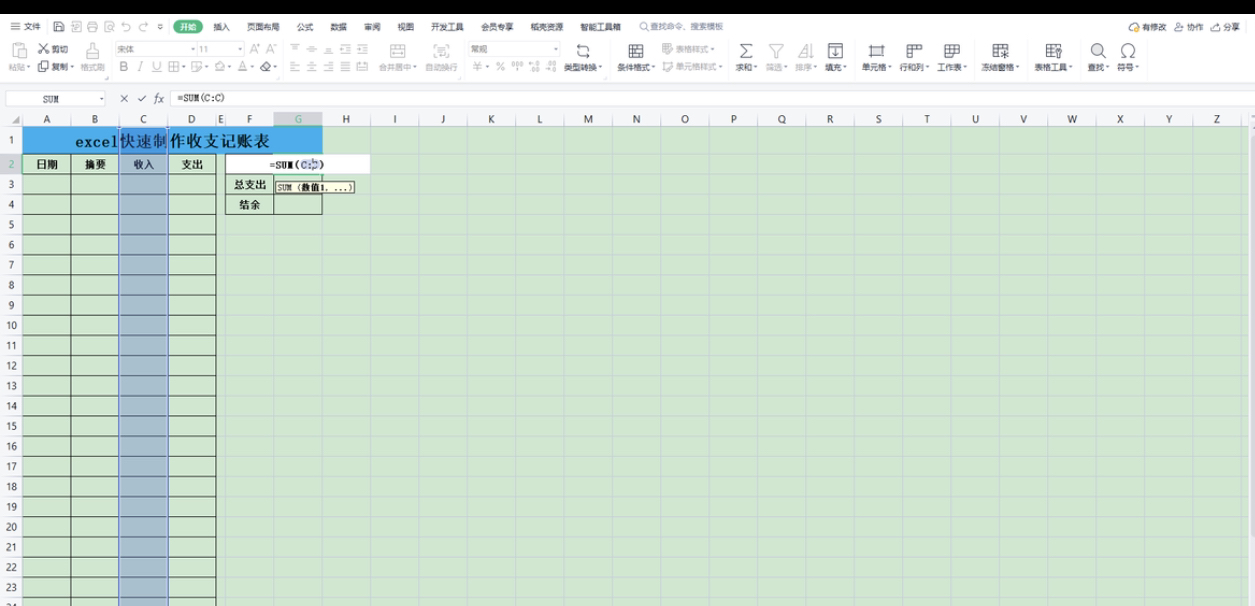Click the Print Preview icon
The image size is (1255, 606).
click(109, 27)
